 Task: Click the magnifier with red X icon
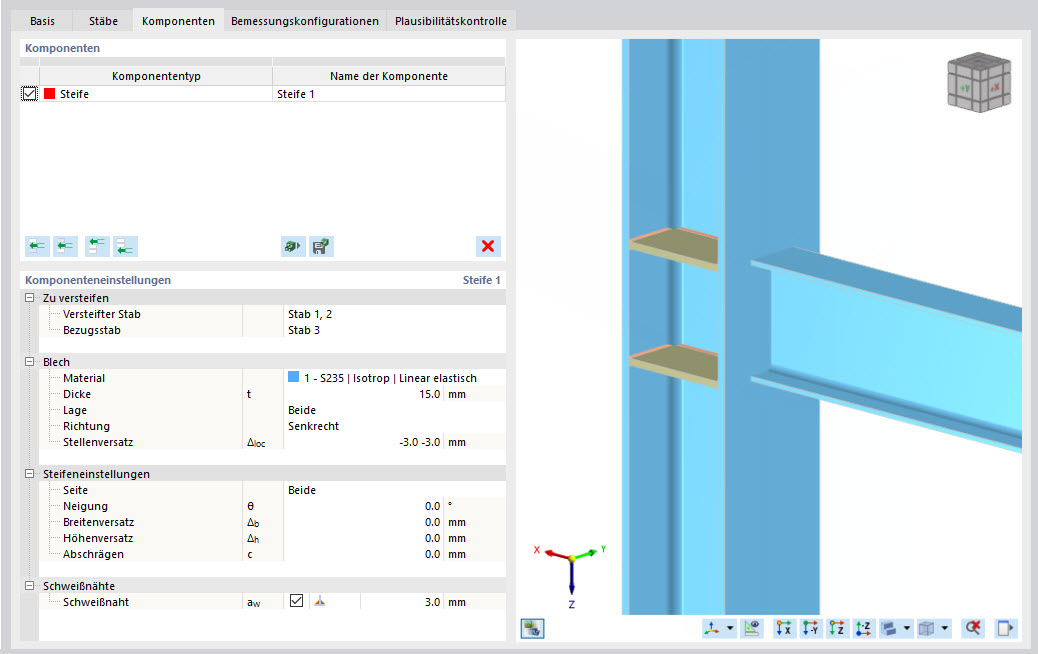pos(972,628)
